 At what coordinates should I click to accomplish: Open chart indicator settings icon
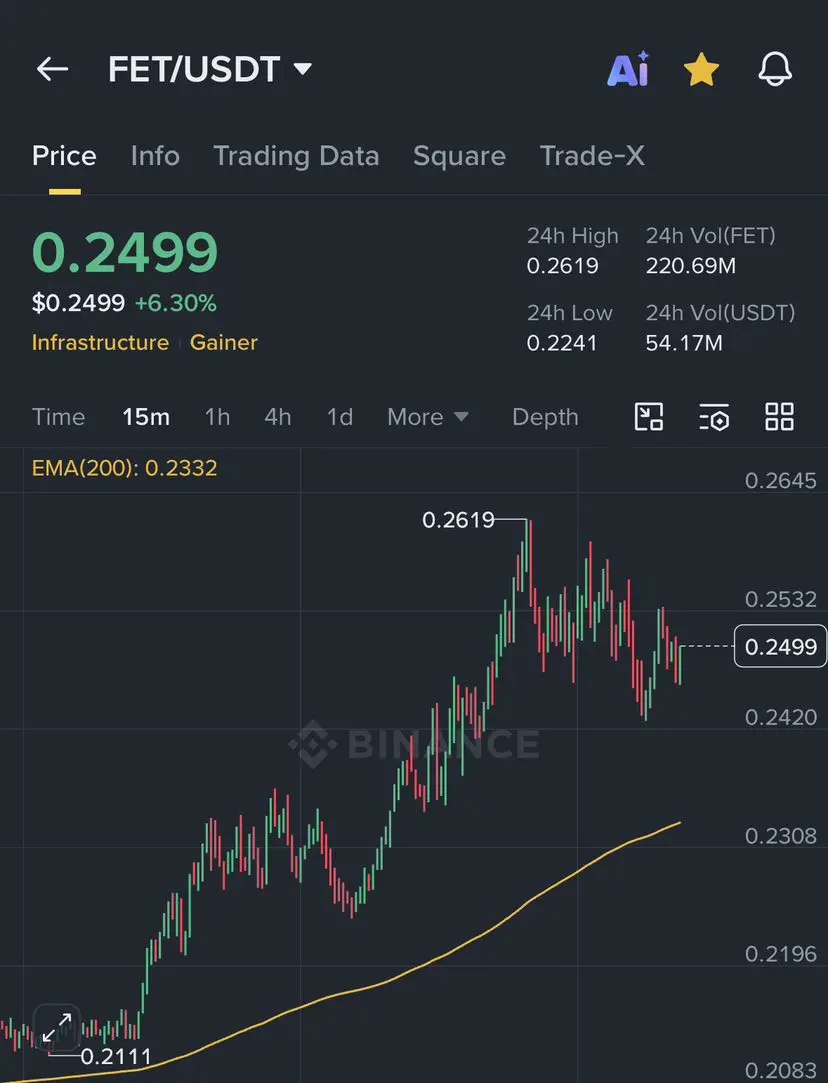(714, 417)
